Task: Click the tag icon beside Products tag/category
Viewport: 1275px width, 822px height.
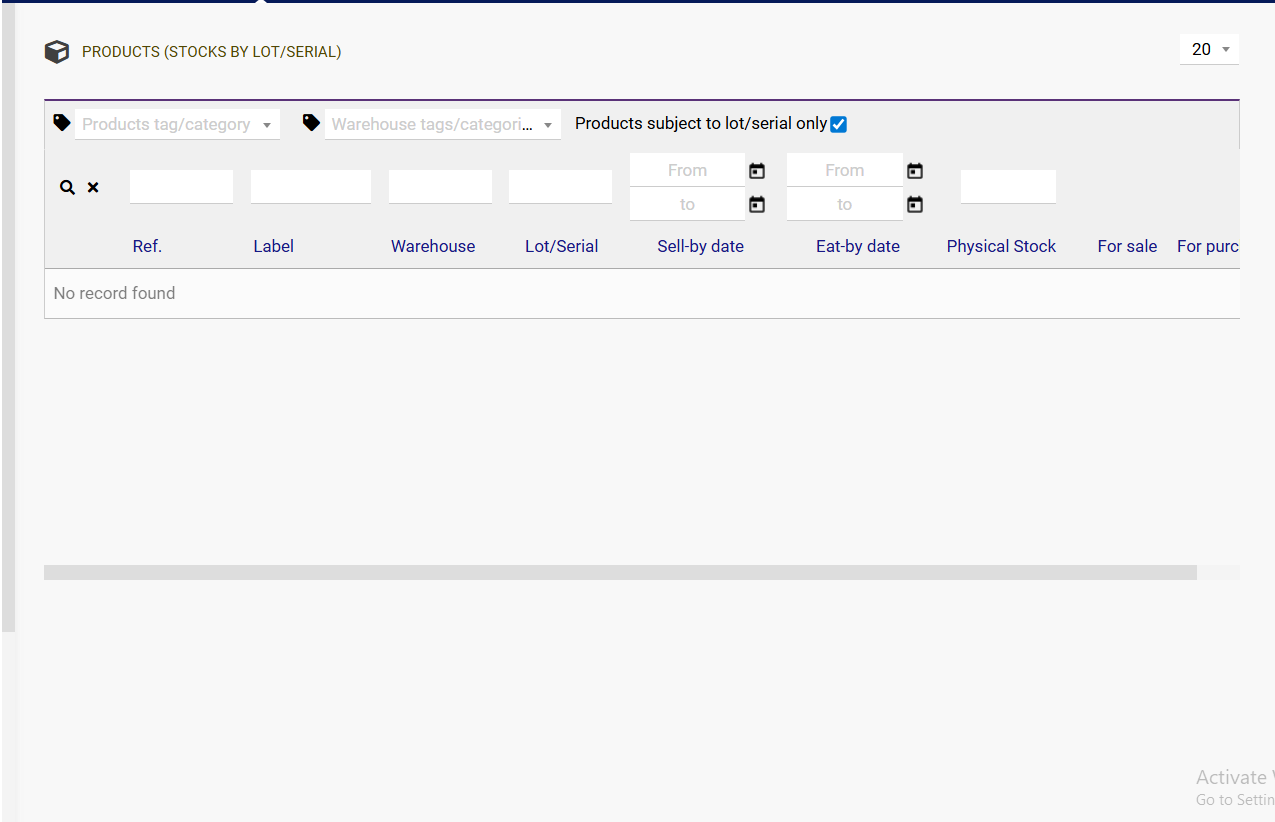Action: [x=62, y=123]
